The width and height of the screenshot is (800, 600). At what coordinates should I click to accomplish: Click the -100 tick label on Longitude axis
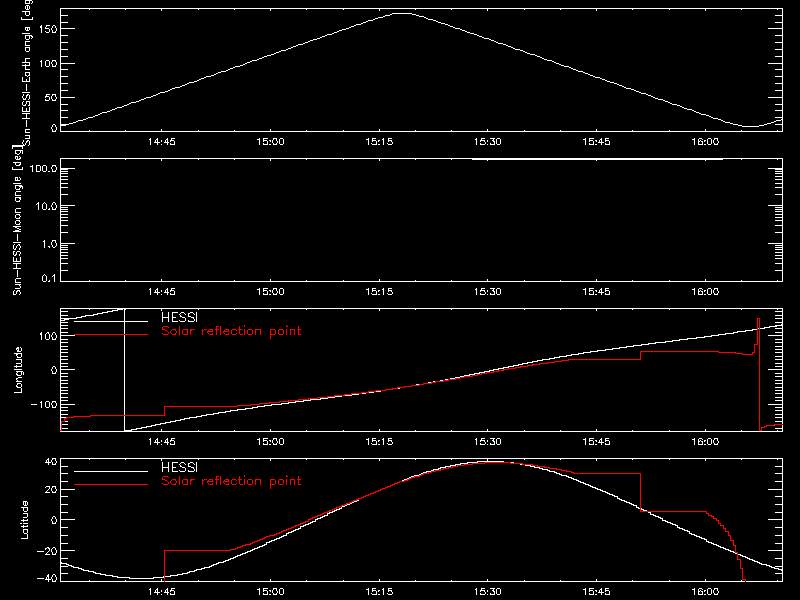[44, 404]
